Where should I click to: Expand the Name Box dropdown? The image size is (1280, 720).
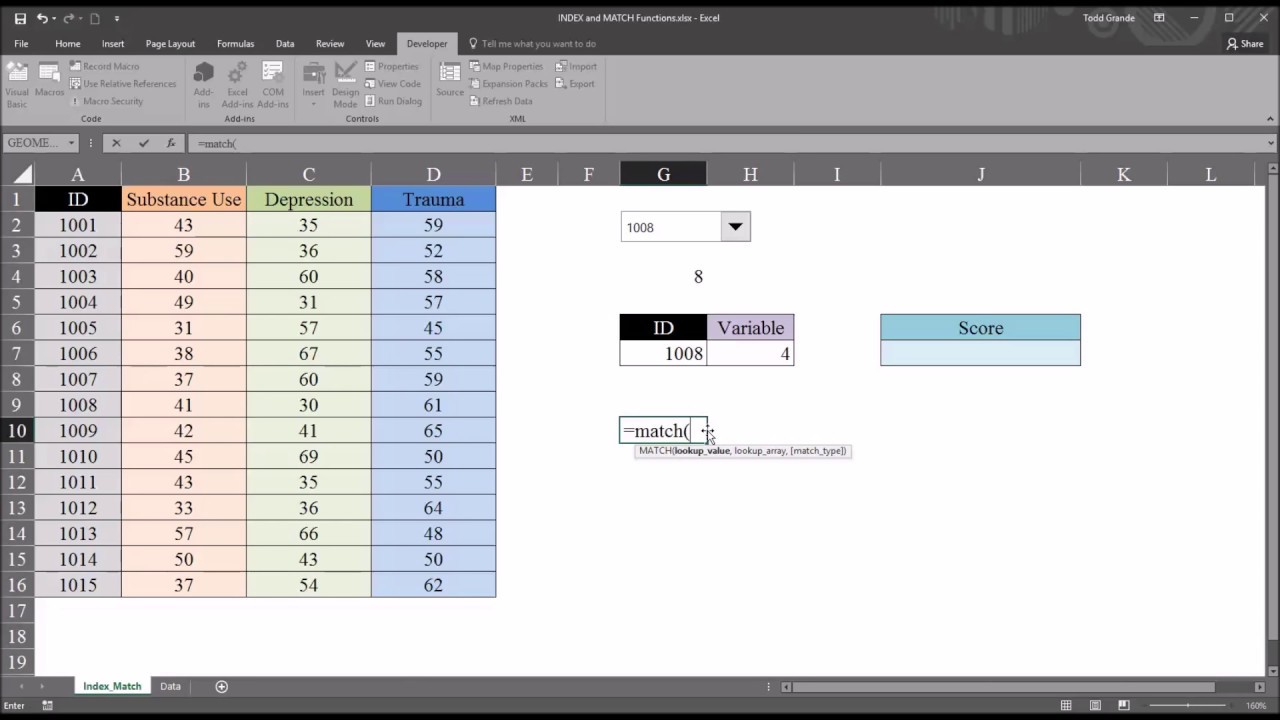(x=71, y=143)
